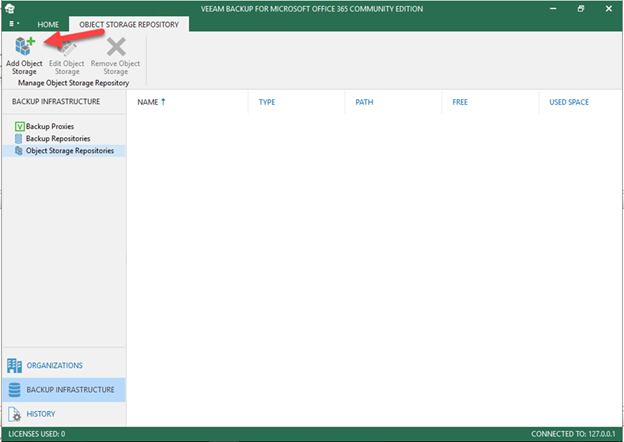Click the BACKUP INFRASTRUCTURE pane header

click(56, 101)
